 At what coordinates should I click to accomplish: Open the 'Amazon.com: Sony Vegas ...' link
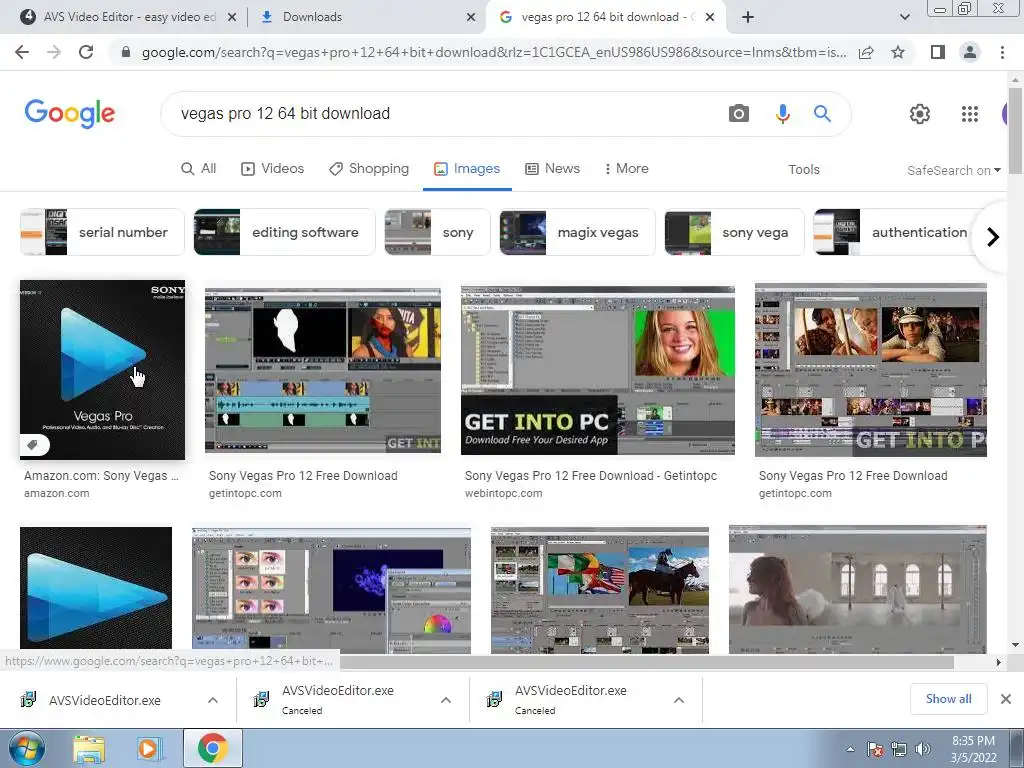(101, 476)
